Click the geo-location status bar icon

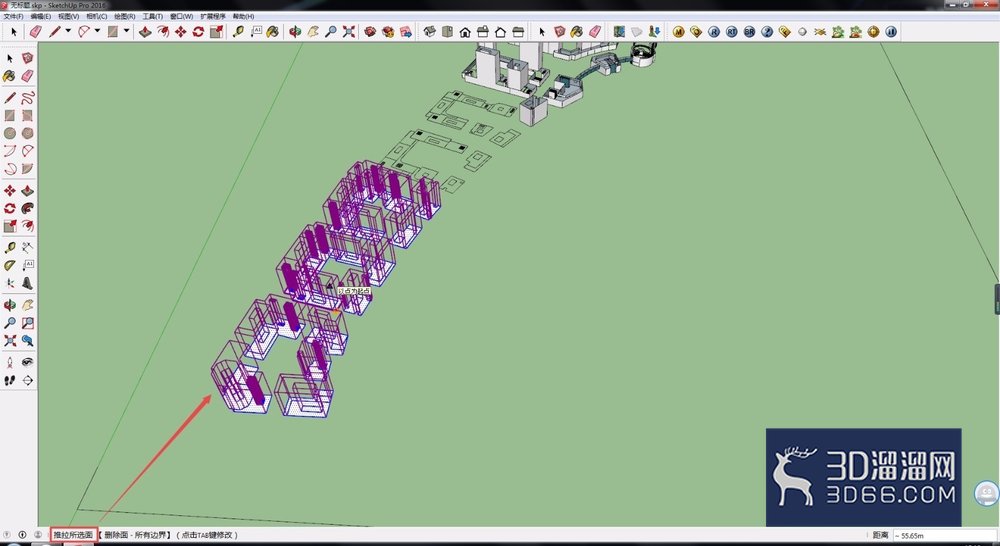pos(7,535)
